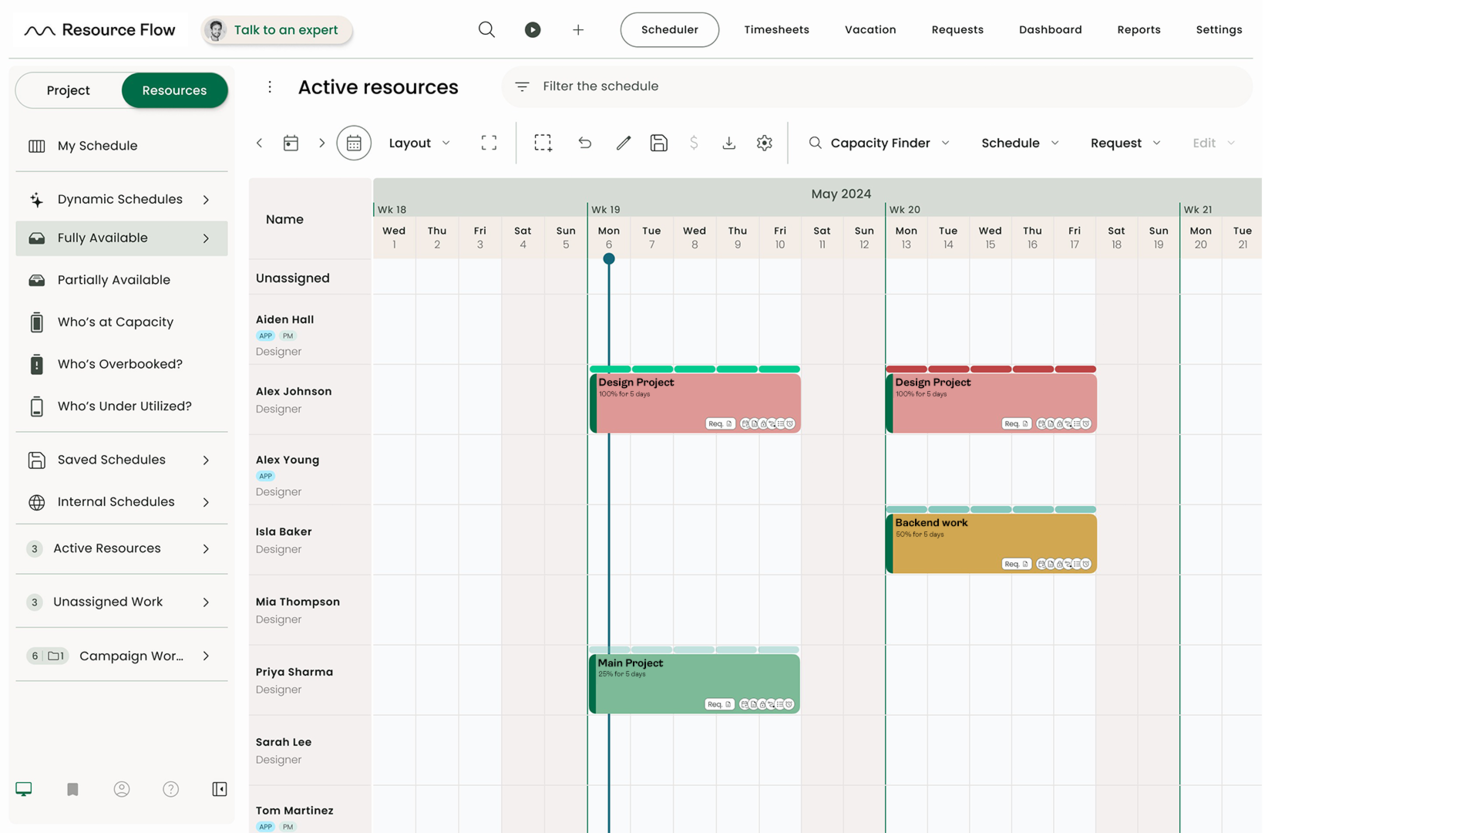1480x833 pixels.
Task: Open the Settings tab
Action: coord(1219,30)
